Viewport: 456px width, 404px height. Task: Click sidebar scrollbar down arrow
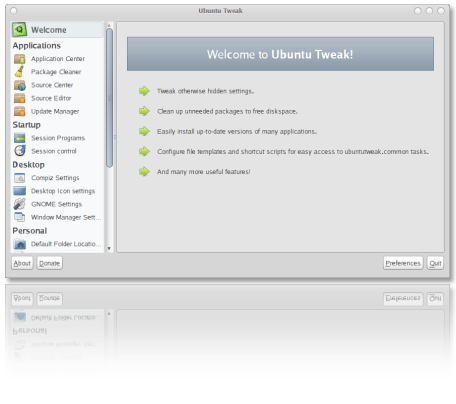[x=109, y=249]
